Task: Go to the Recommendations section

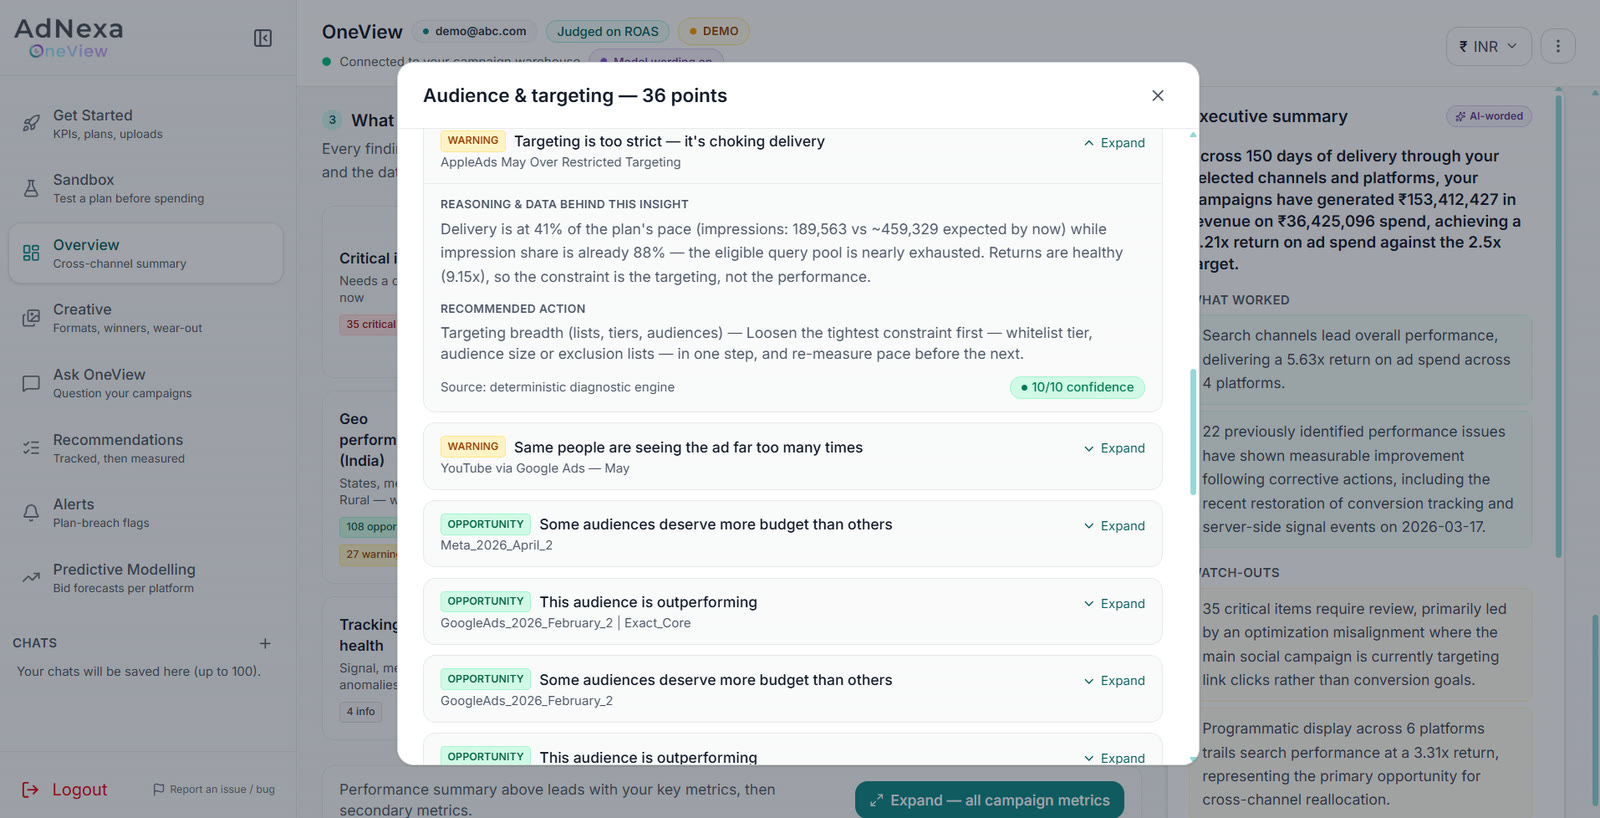Action: 146,448
